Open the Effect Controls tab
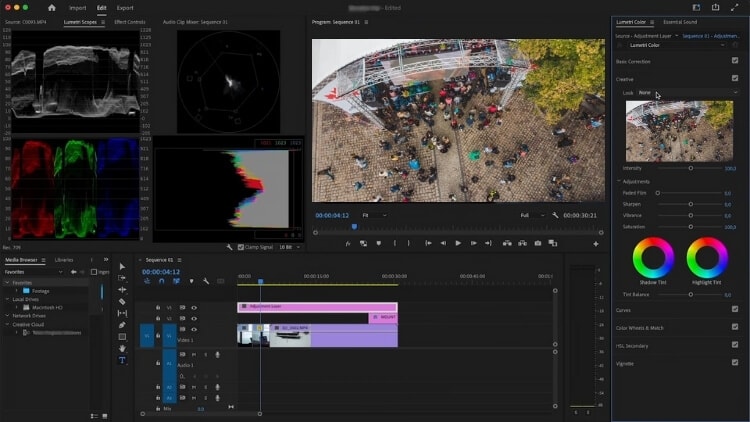This screenshot has height=422, width=750. click(130, 22)
